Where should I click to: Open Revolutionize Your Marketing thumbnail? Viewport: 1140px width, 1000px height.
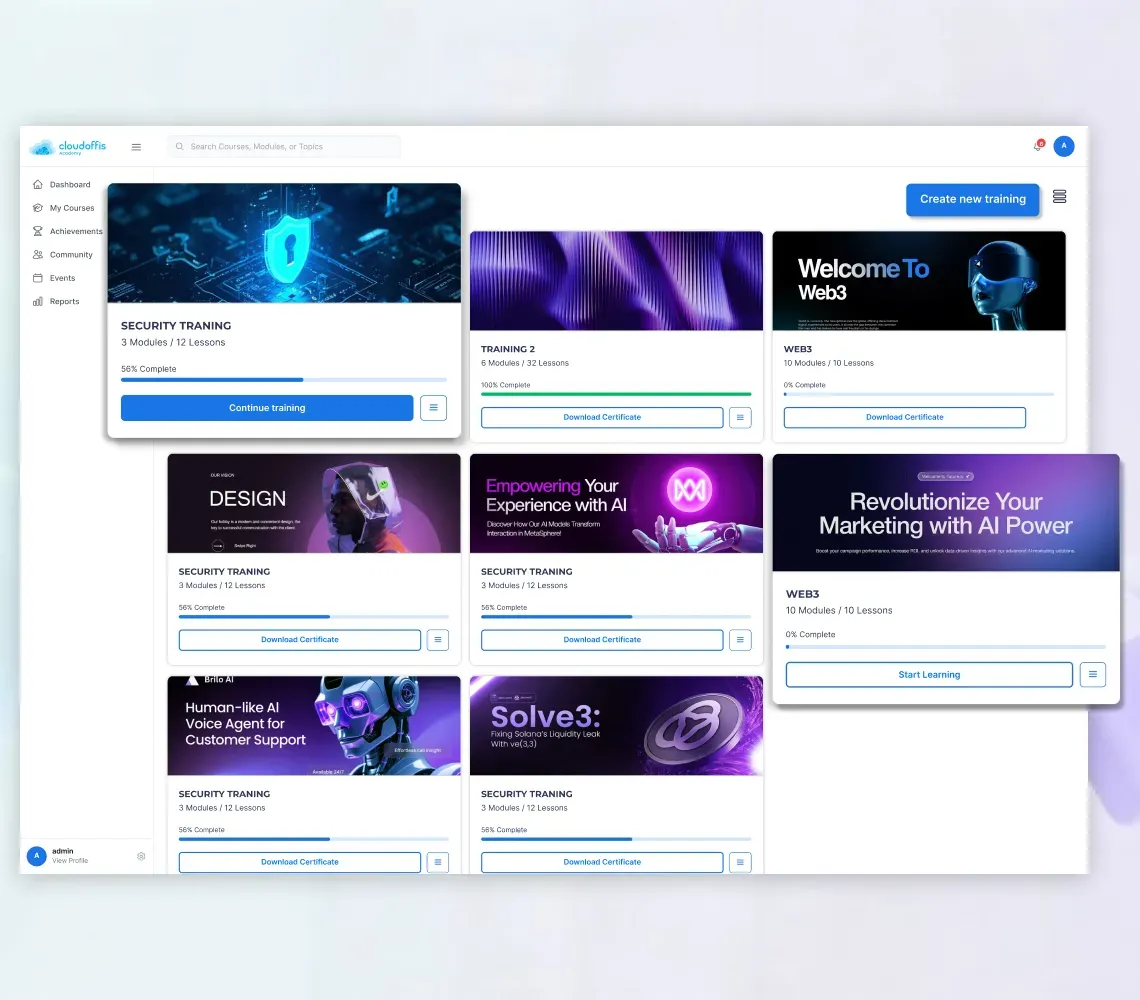[x=946, y=513]
